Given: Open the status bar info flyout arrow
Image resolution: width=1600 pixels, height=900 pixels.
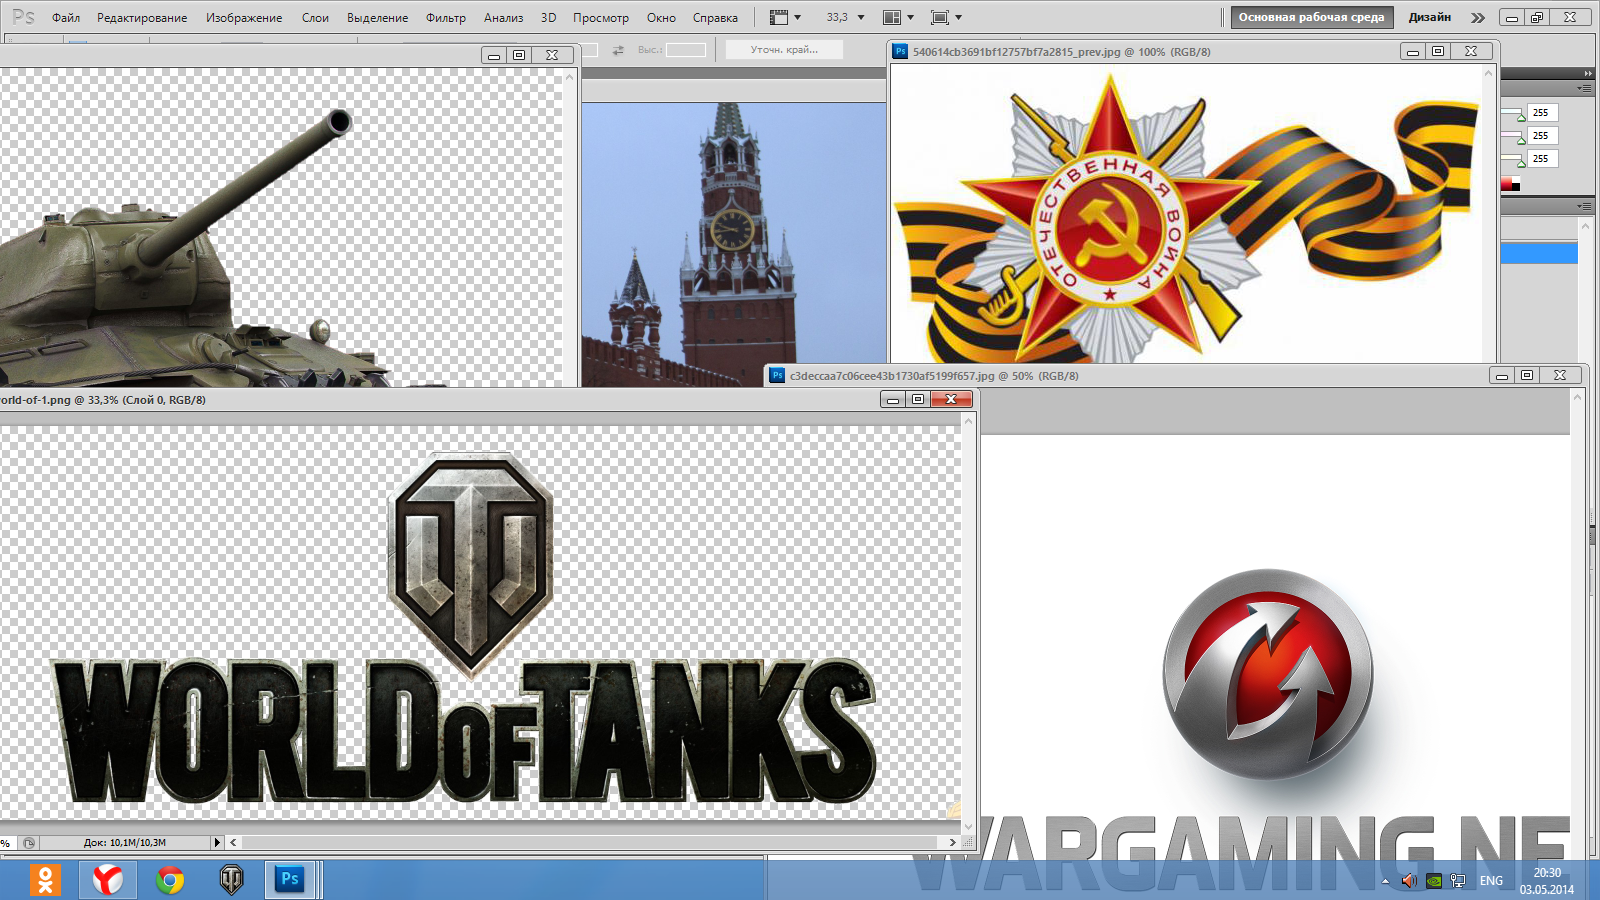Looking at the screenshot, I should (217, 843).
